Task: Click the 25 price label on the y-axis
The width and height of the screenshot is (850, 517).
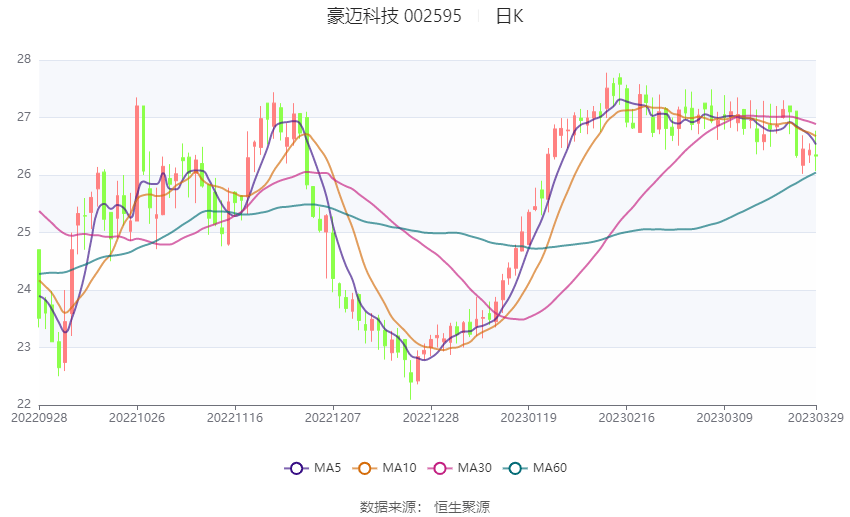Action: (24, 232)
